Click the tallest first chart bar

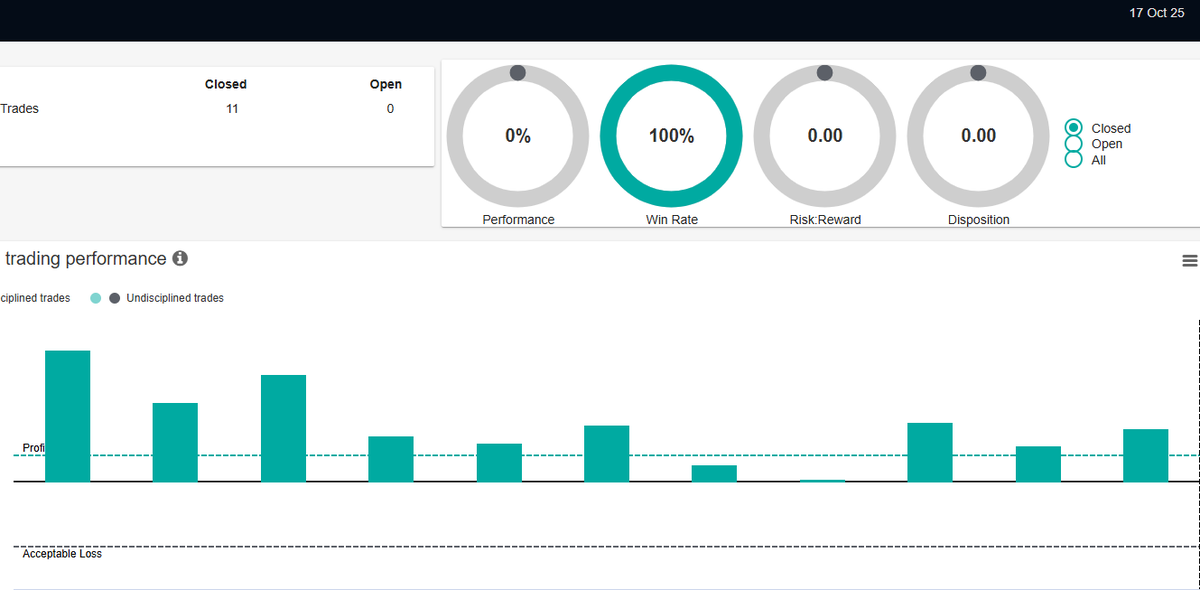68,416
